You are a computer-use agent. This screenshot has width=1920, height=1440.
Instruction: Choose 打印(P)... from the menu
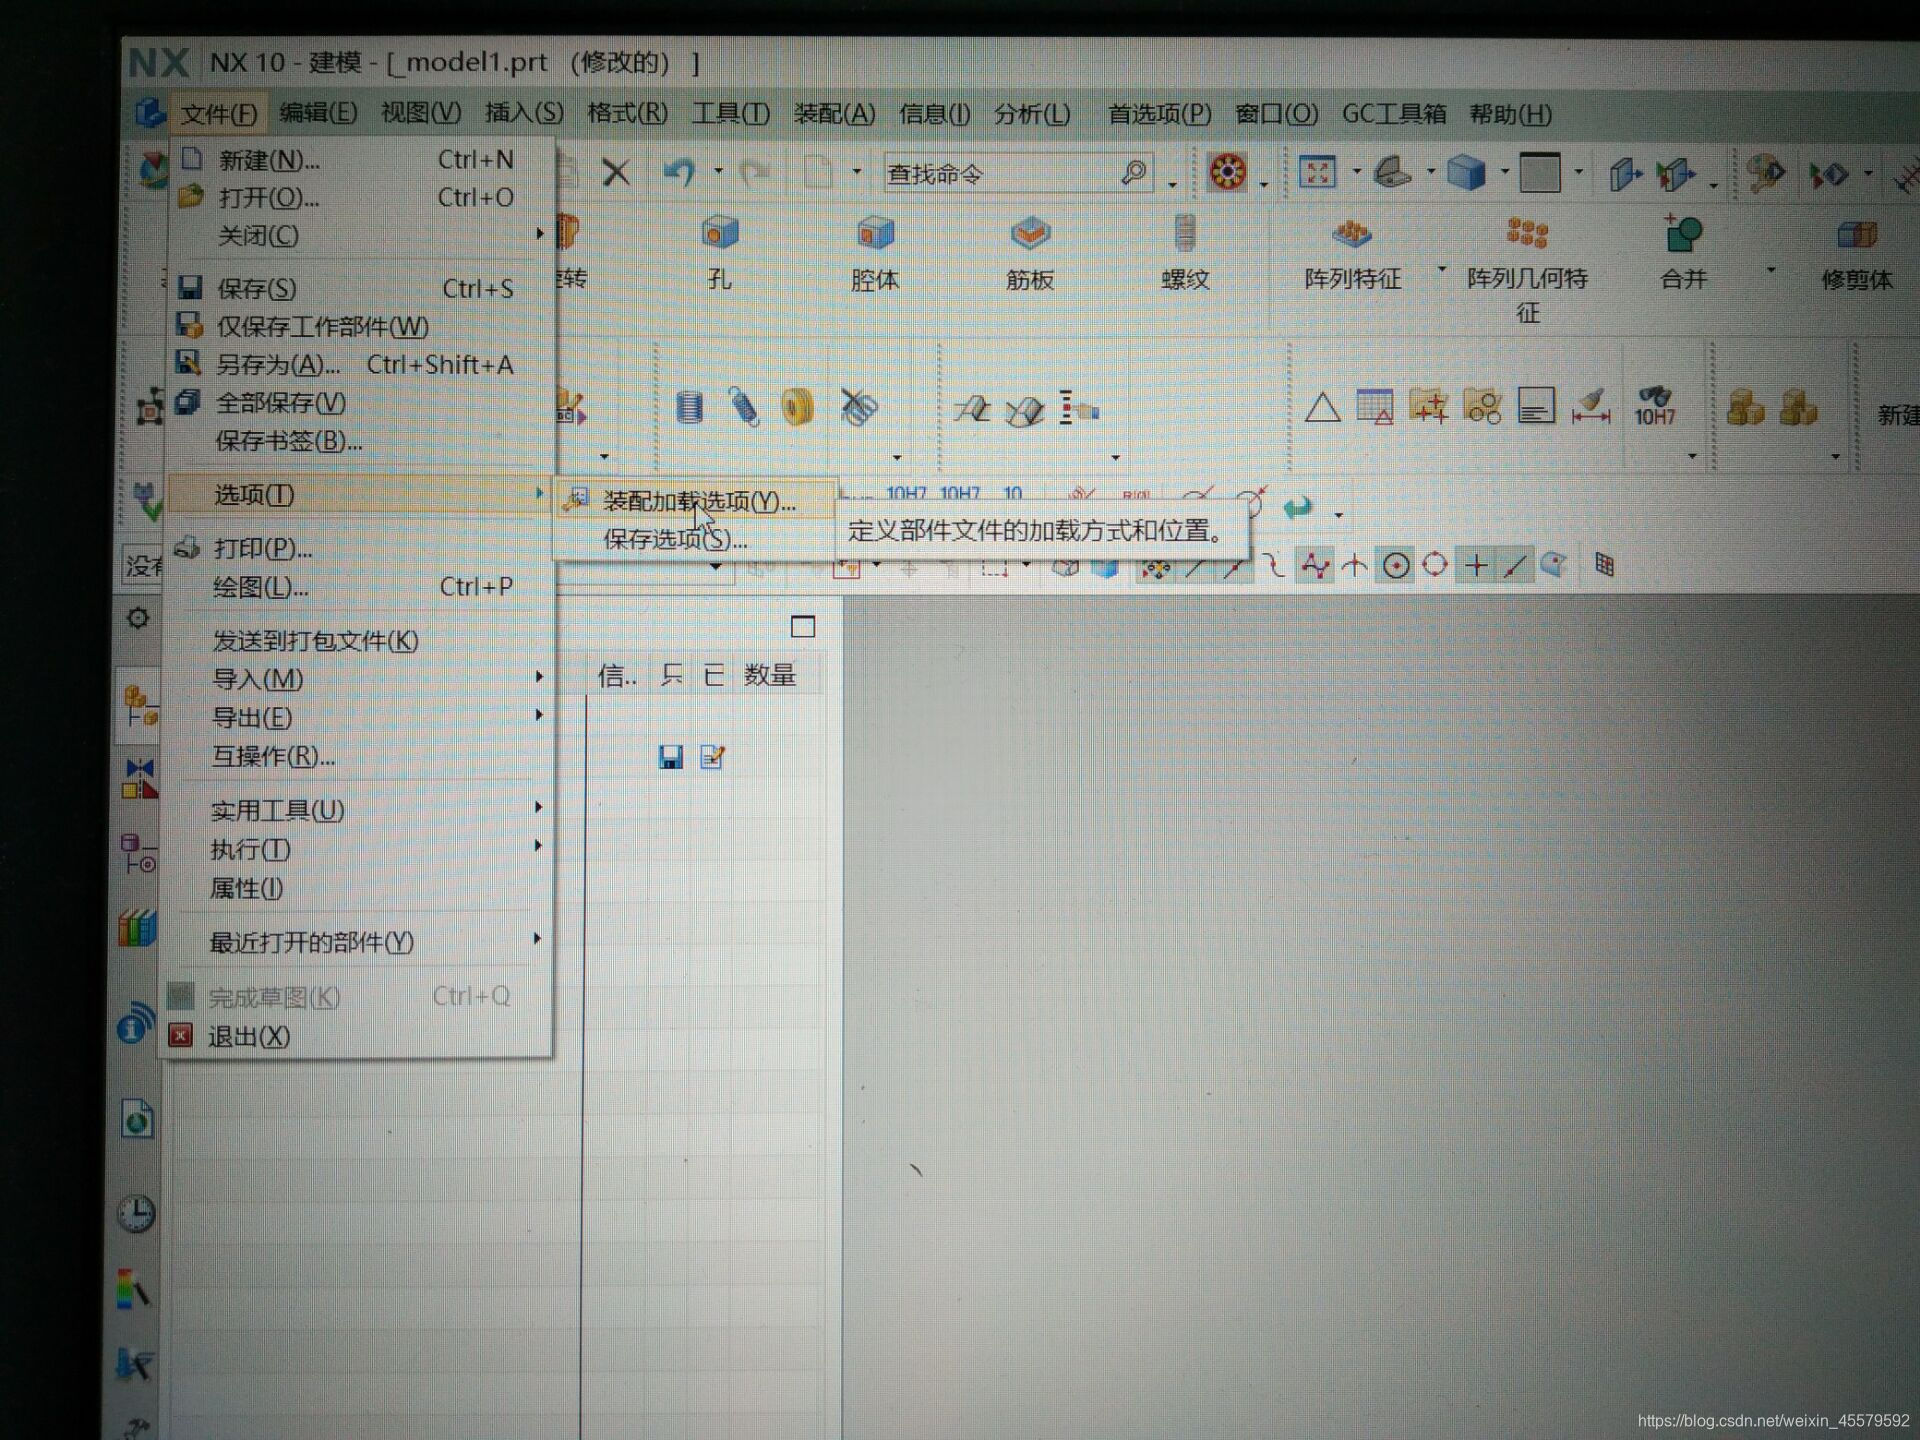[x=360, y=548]
